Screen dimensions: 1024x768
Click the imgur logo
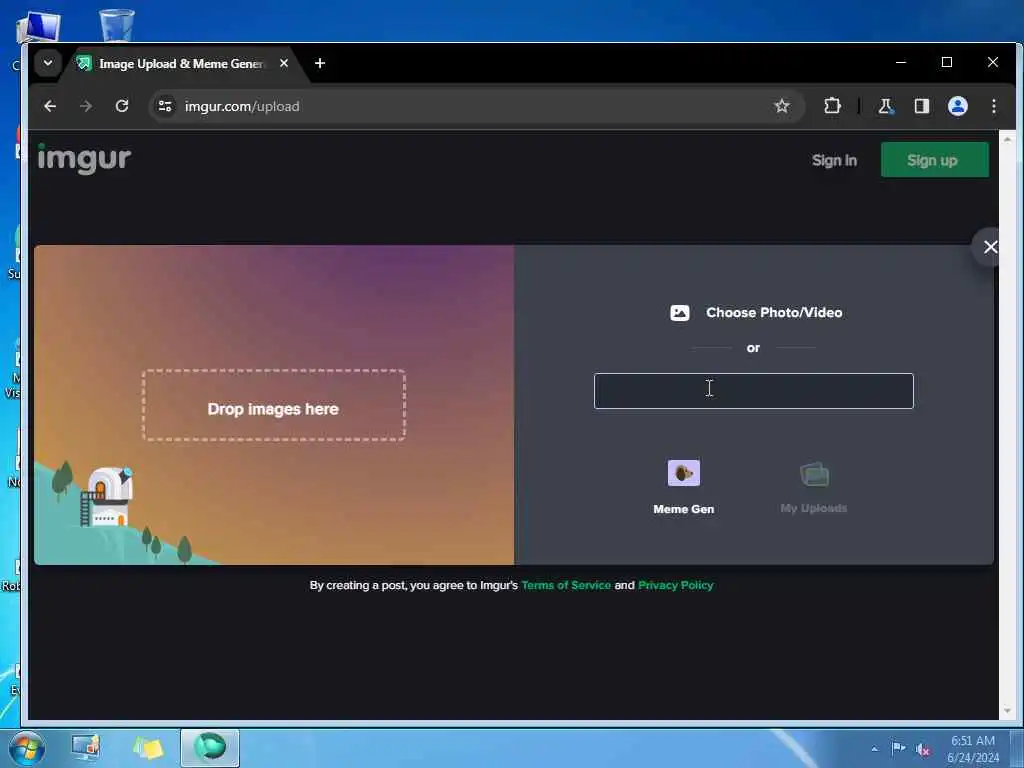click(x=84, y=159)
